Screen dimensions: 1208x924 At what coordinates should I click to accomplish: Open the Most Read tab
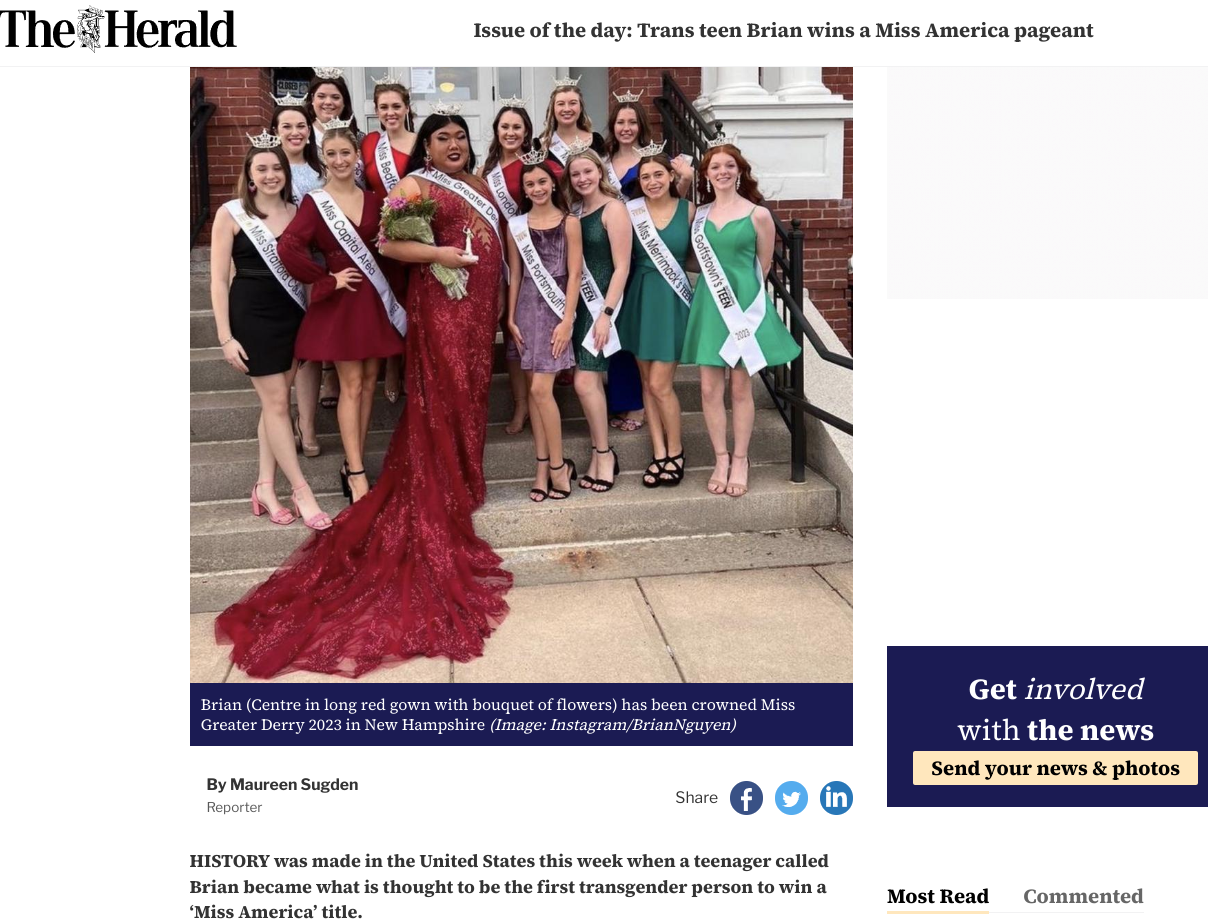click(938, 896)
